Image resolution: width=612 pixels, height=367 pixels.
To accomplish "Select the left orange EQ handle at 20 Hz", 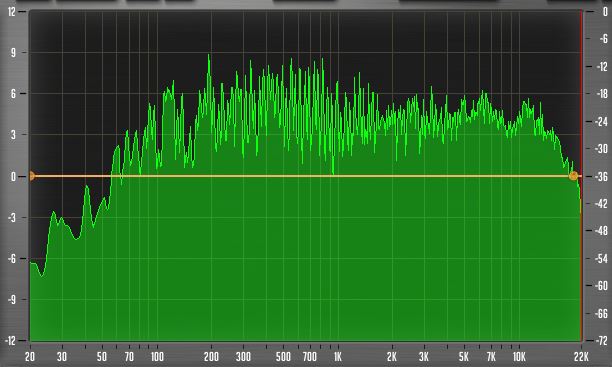I will pyautogui.click(x=32, y=176).
